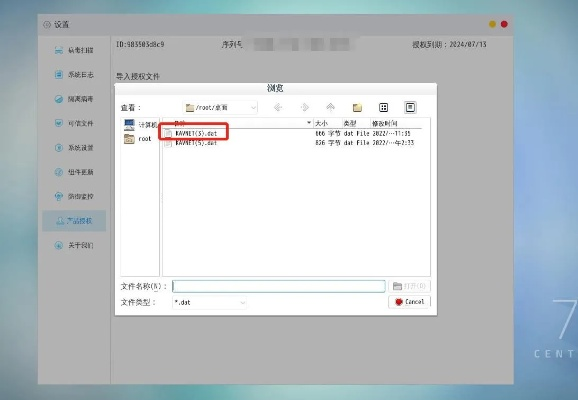Cancel the browse dialog
The image size is (578, 400).
click(409, 302)
